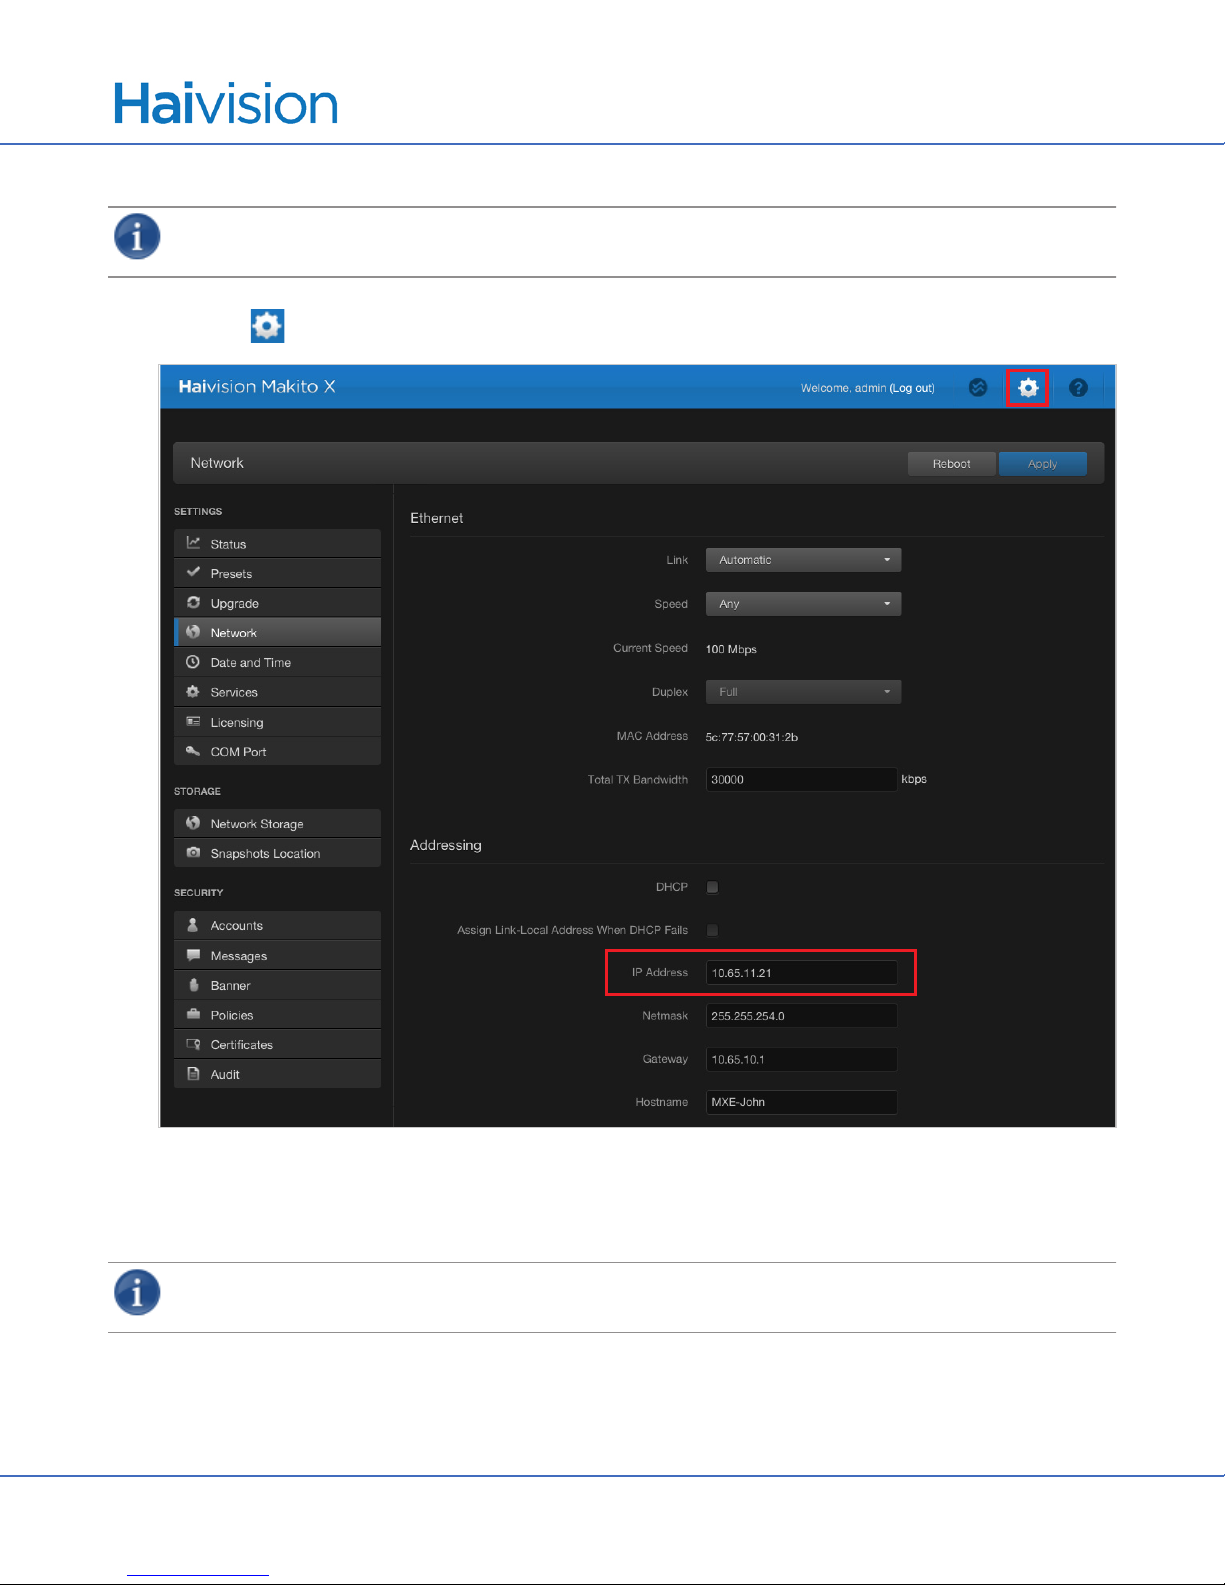This screenshot has width=1225, height=1585.
Task: Click the IP Address input field
Action: tap(801, 972)
